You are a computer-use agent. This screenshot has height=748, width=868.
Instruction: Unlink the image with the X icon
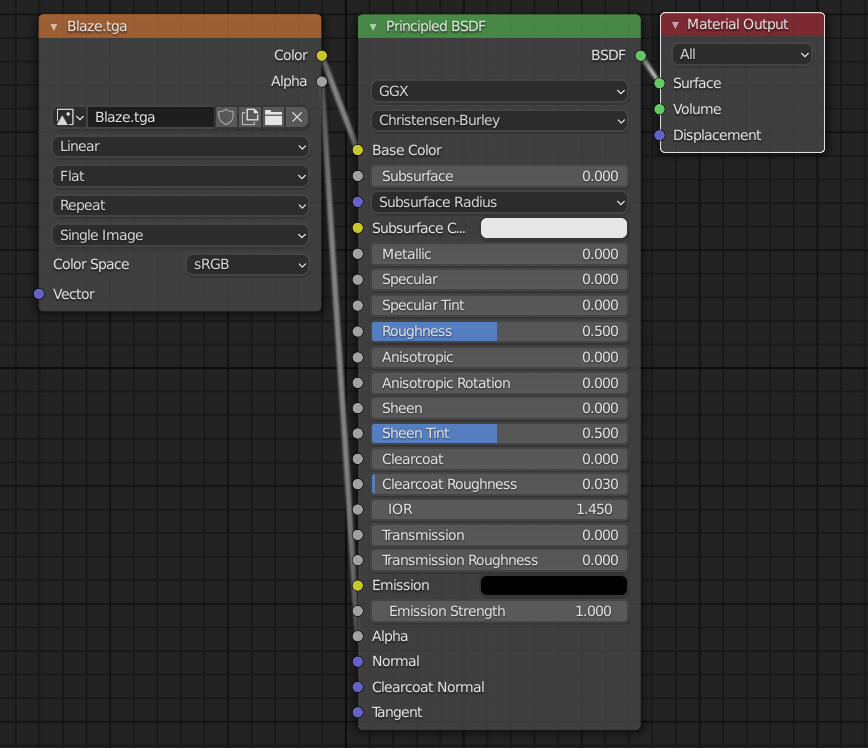[x=297, y=117]
